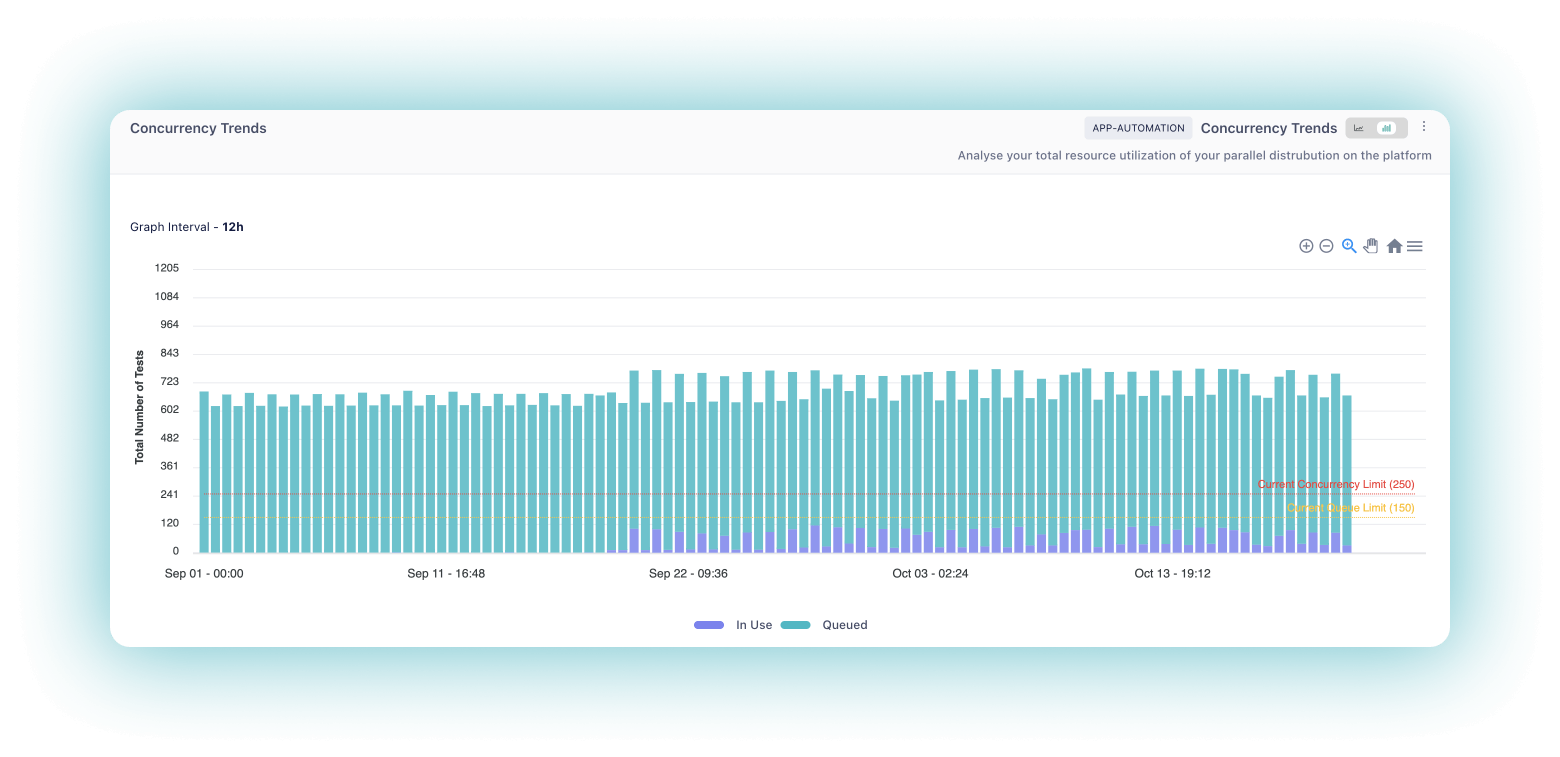Open the three-dot widget menu
The image size is (1560, 757).
click(x=1424, y=127)
